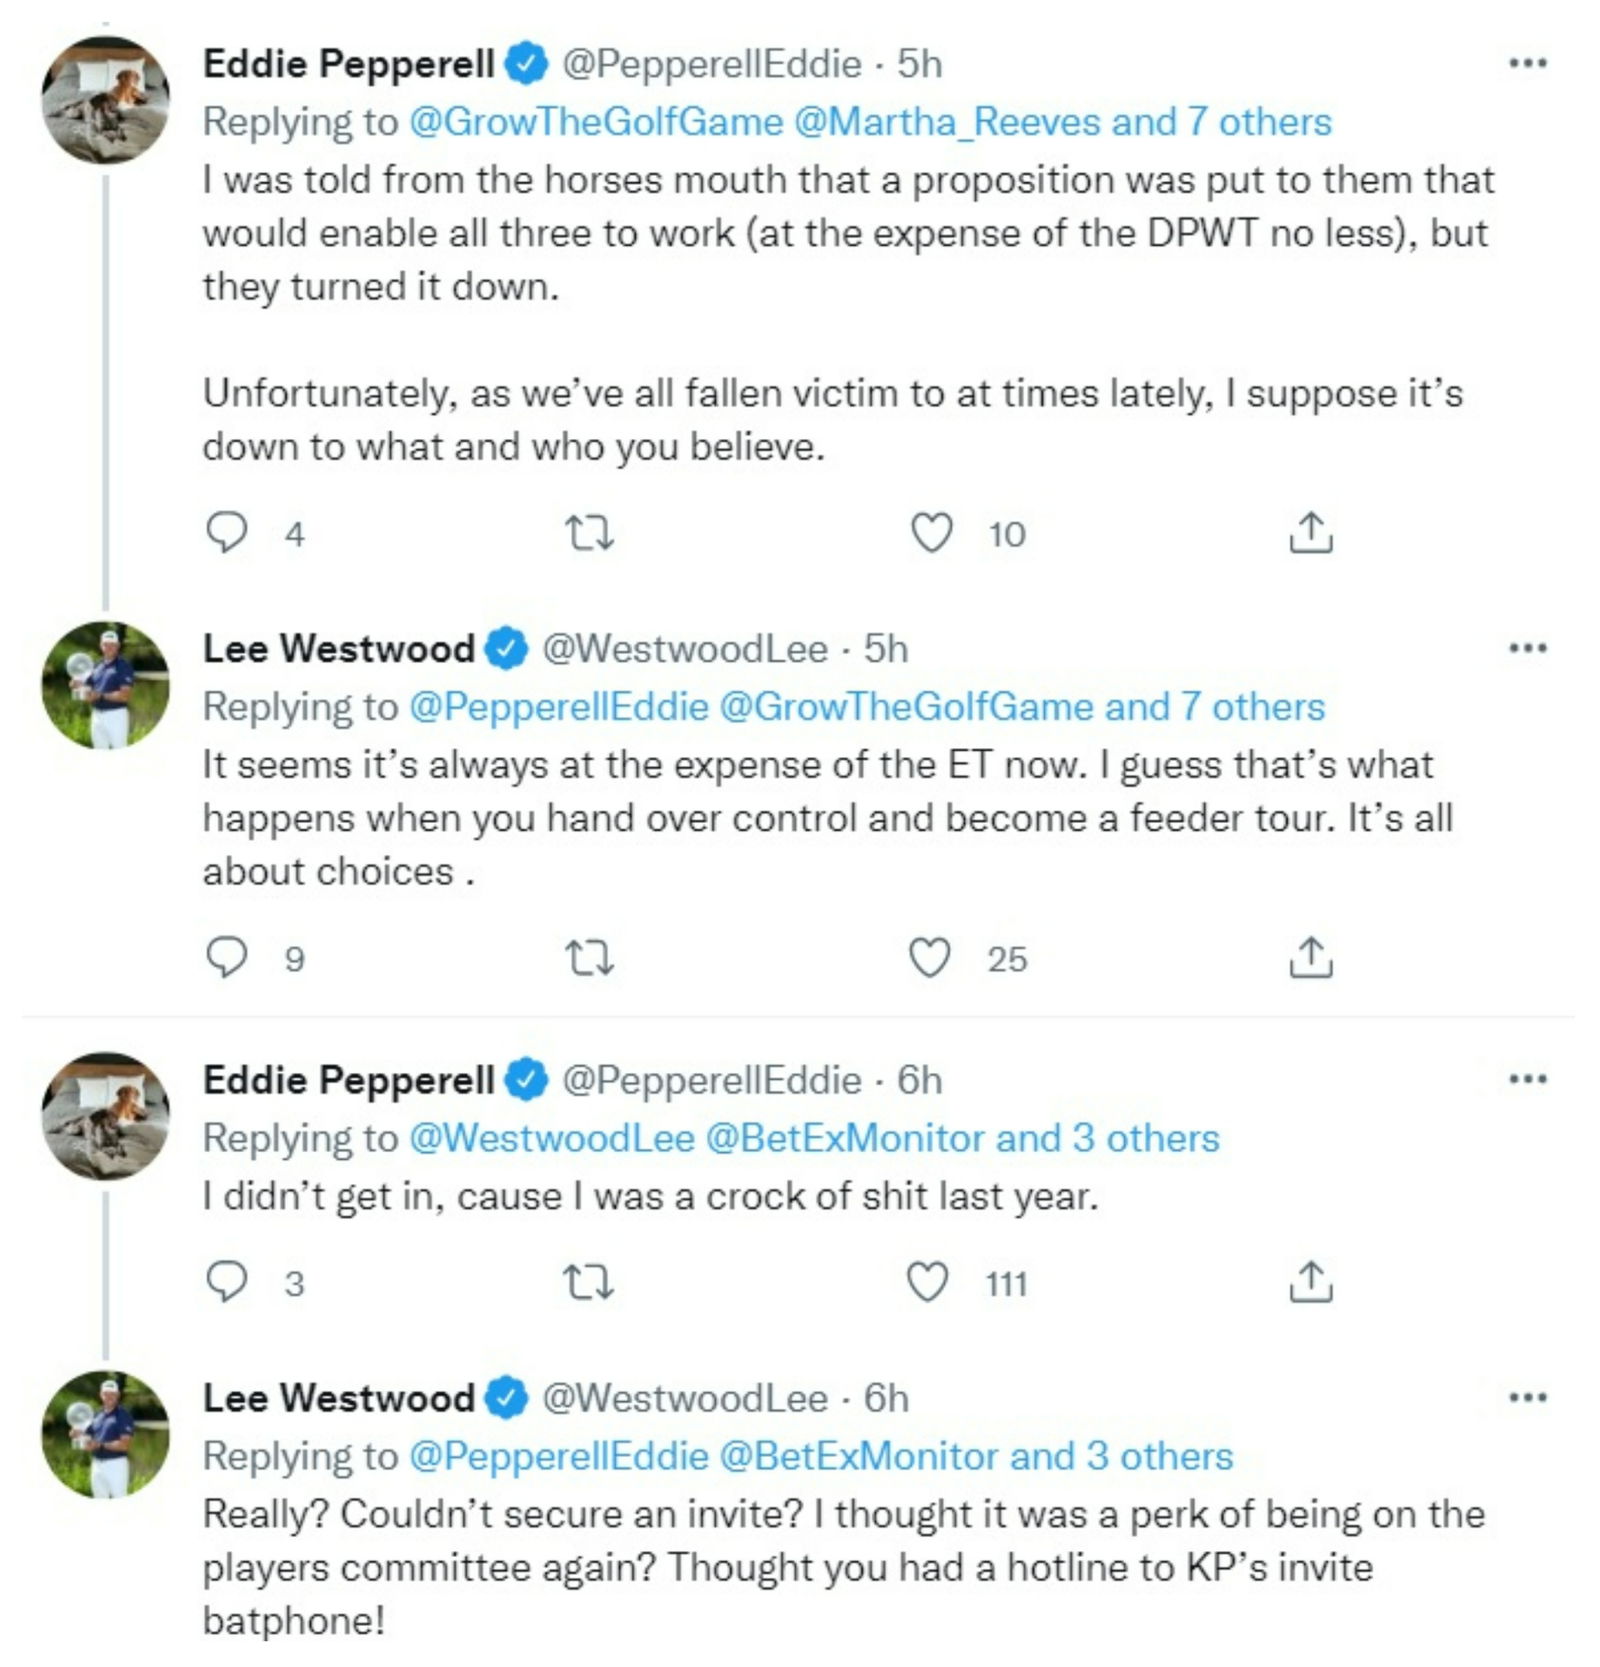Share the tweet with 111 likes
Image resolution: width=1600 pixels, height=1667 pixels.
[x=1310, y=1282]
